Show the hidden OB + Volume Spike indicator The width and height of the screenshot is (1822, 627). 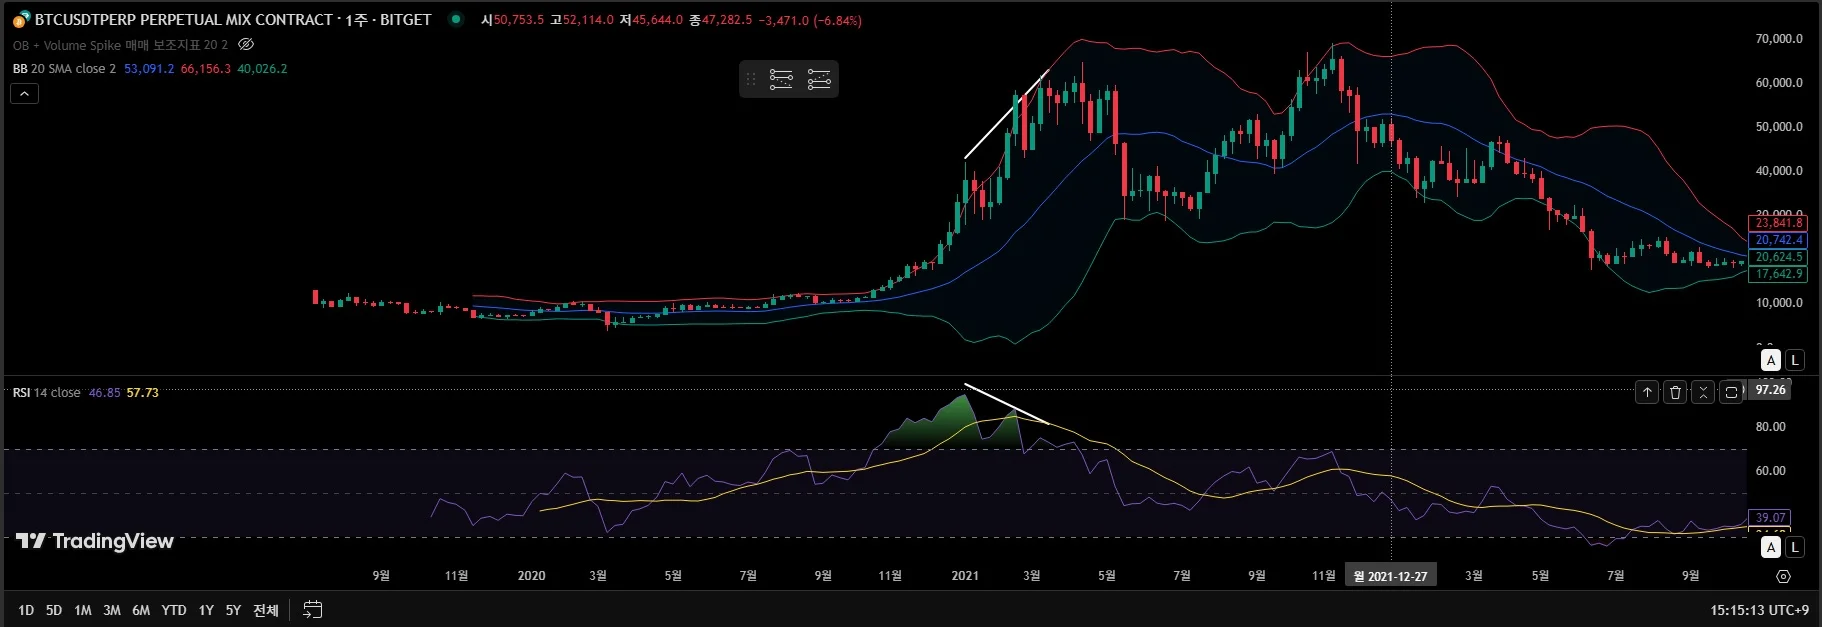click(246, 45)
